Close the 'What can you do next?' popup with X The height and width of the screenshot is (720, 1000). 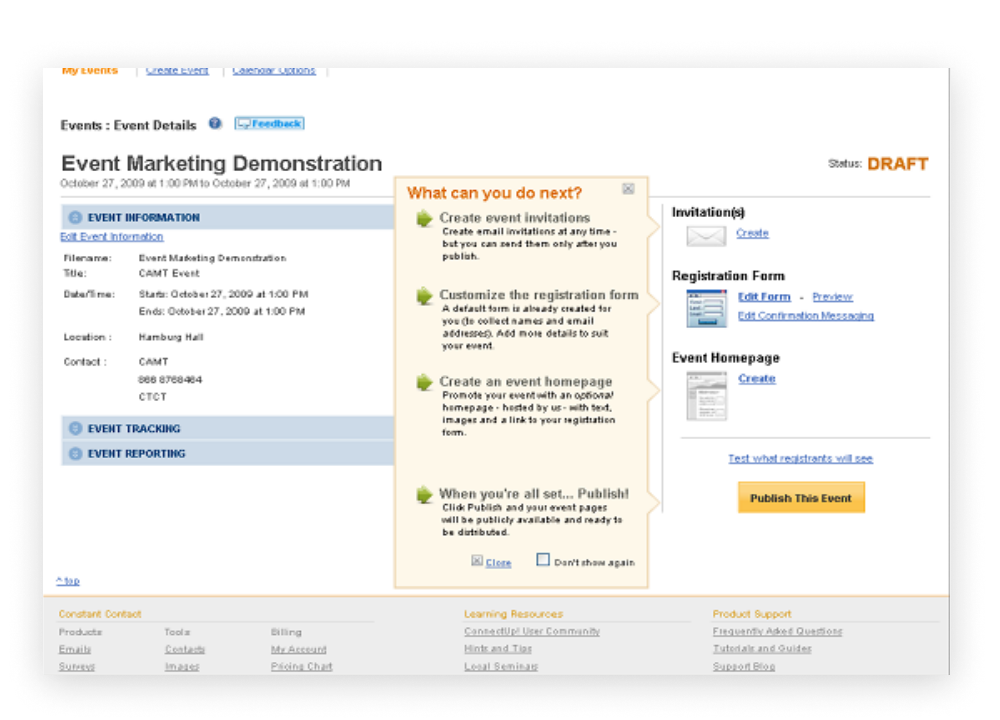coord(628,189)
